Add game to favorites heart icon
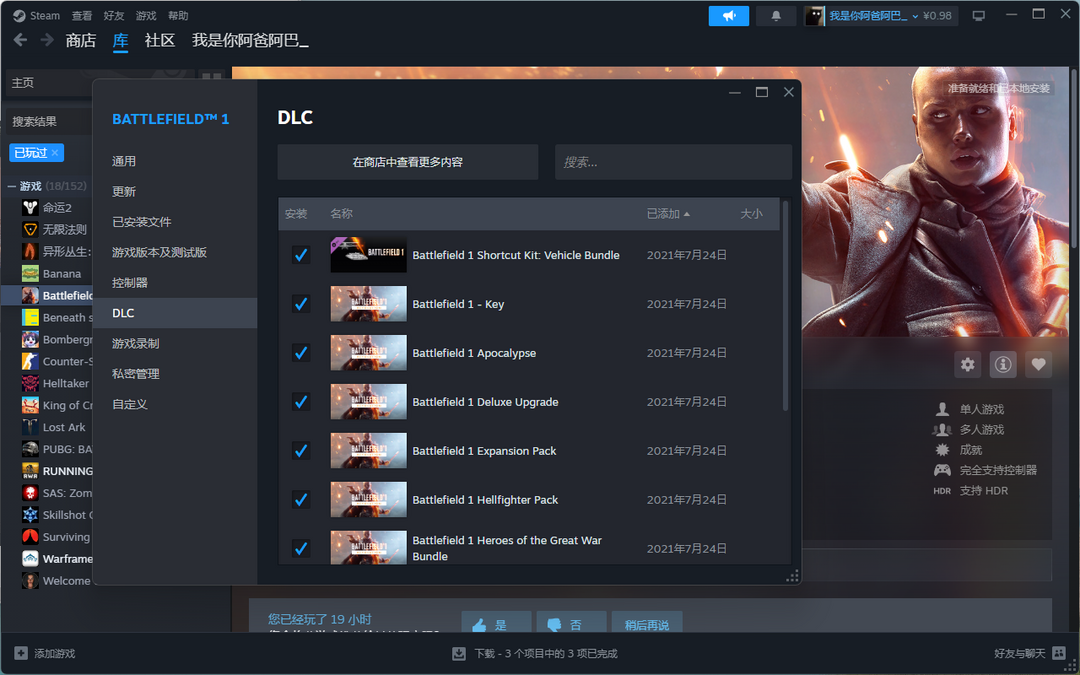Screen dimensions: 1080x675 point(1038,365)
